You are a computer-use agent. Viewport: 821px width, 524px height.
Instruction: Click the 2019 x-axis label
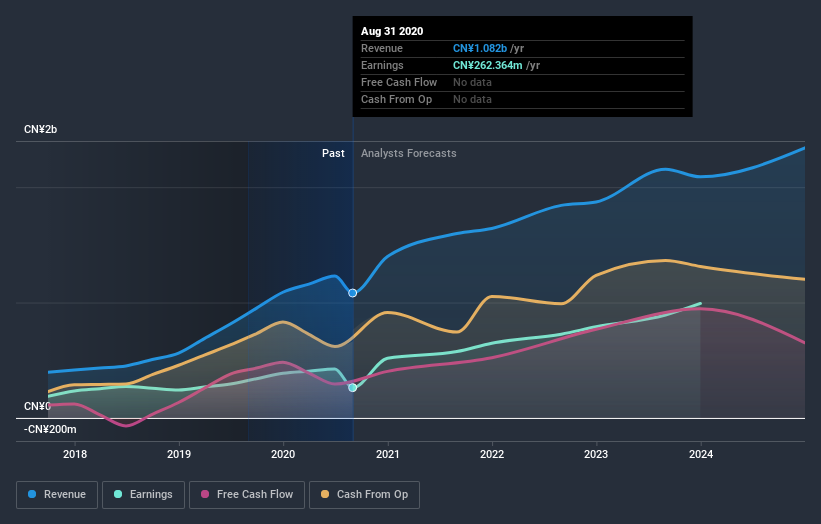pyautogui.click(x=179, y=454)
